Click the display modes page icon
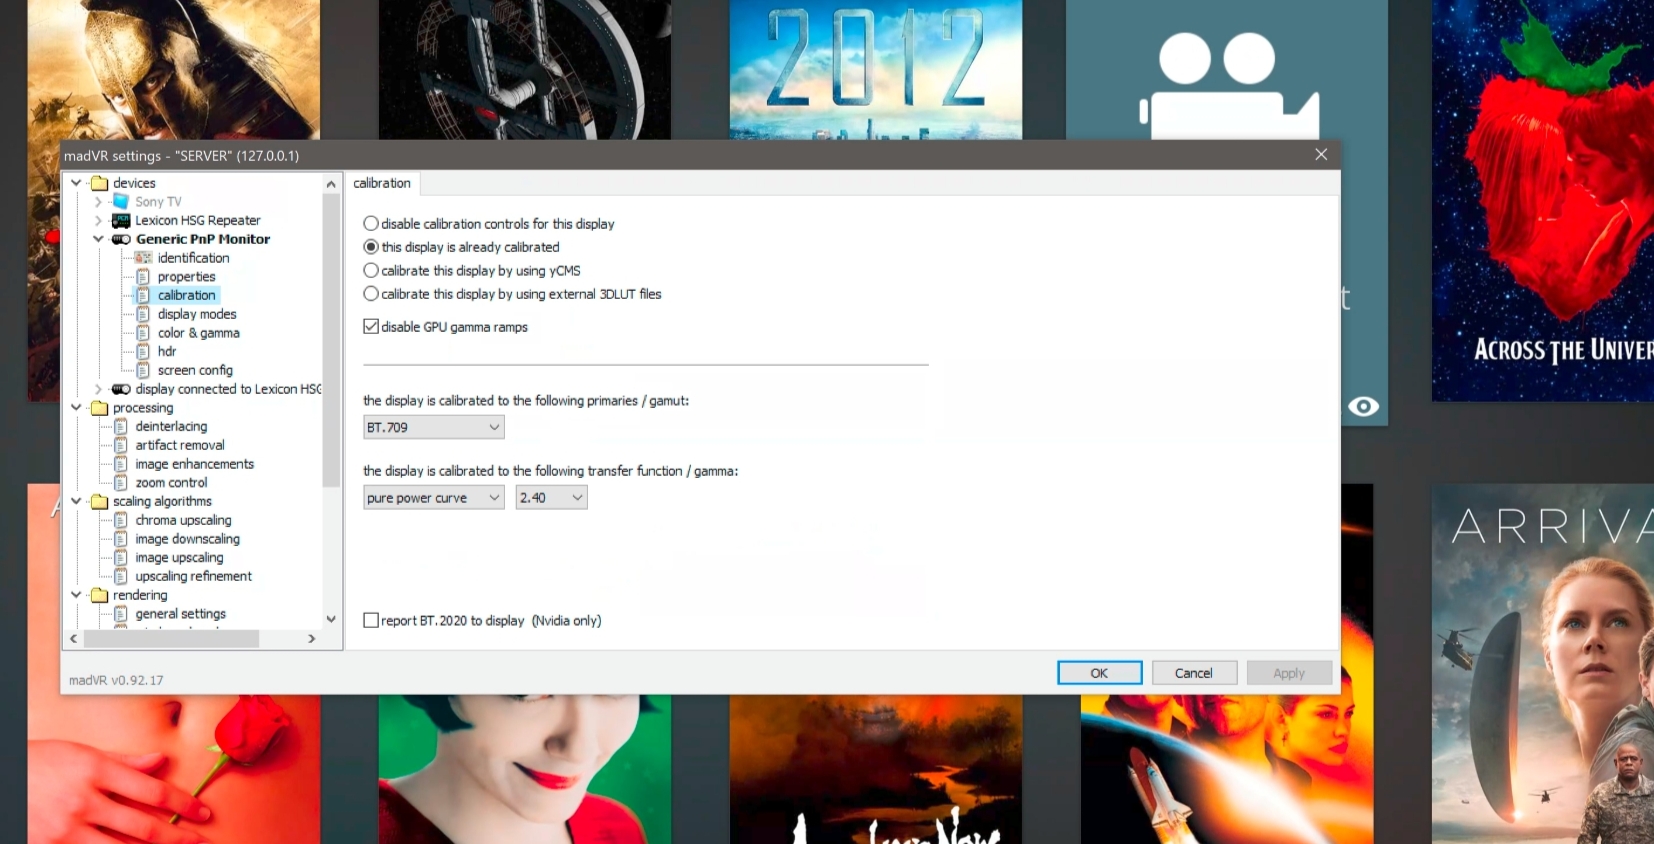 [x=143, y=314]
